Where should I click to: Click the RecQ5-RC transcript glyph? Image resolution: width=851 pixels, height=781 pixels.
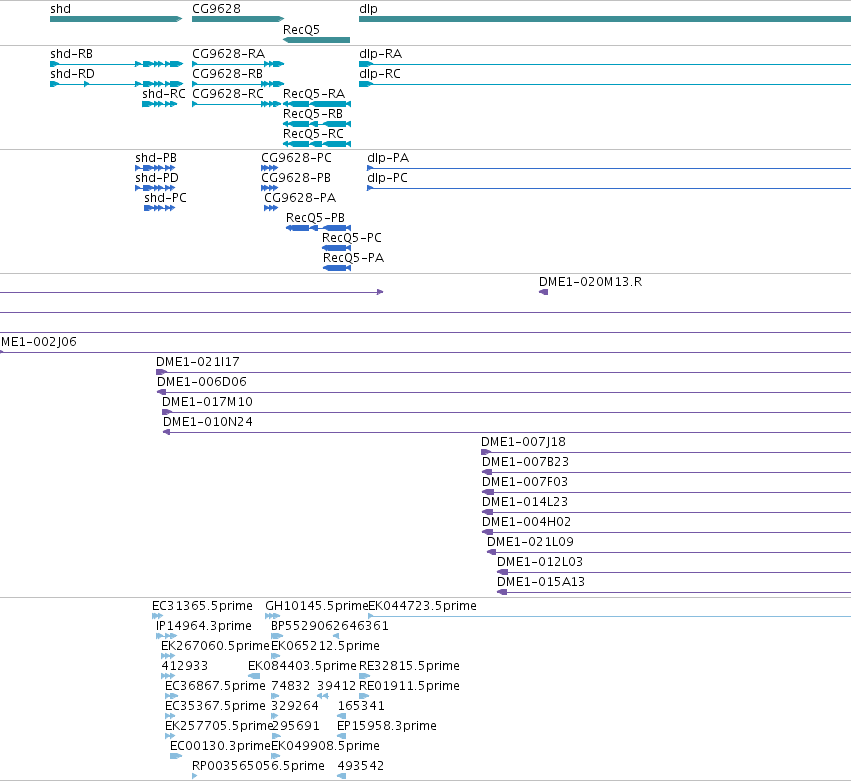point(317,144)
